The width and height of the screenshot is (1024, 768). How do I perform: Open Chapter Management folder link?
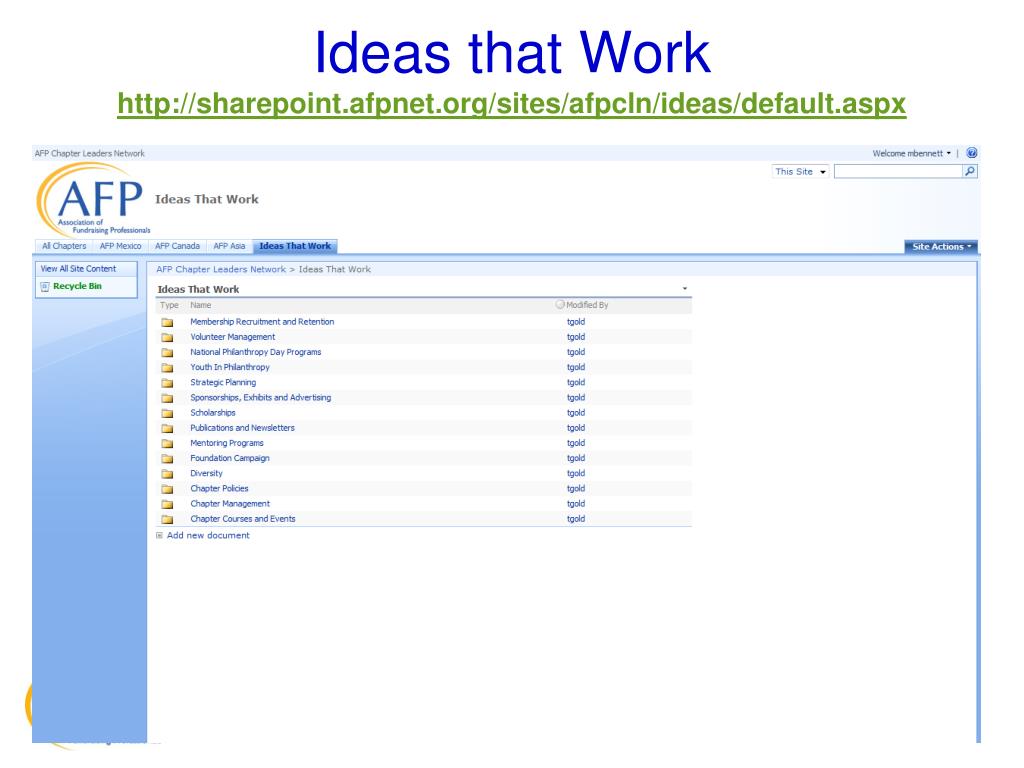[x=230, y=504]
